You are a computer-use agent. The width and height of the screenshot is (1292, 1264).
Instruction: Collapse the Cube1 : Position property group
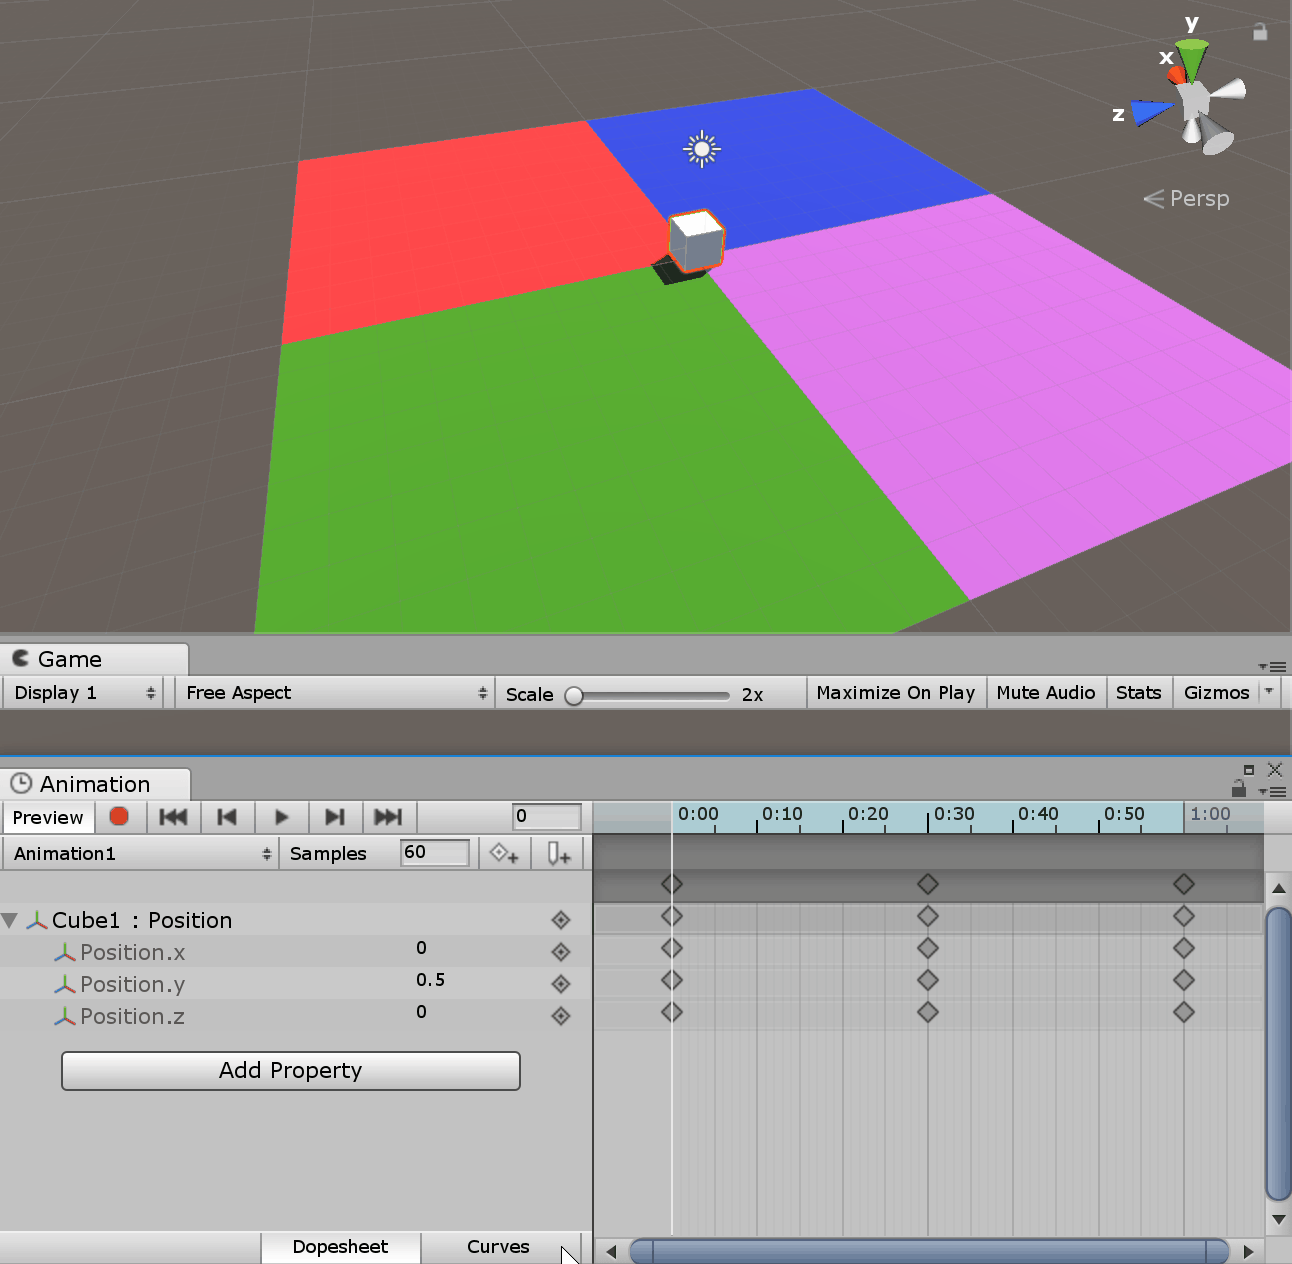click(x=10, y=920)
